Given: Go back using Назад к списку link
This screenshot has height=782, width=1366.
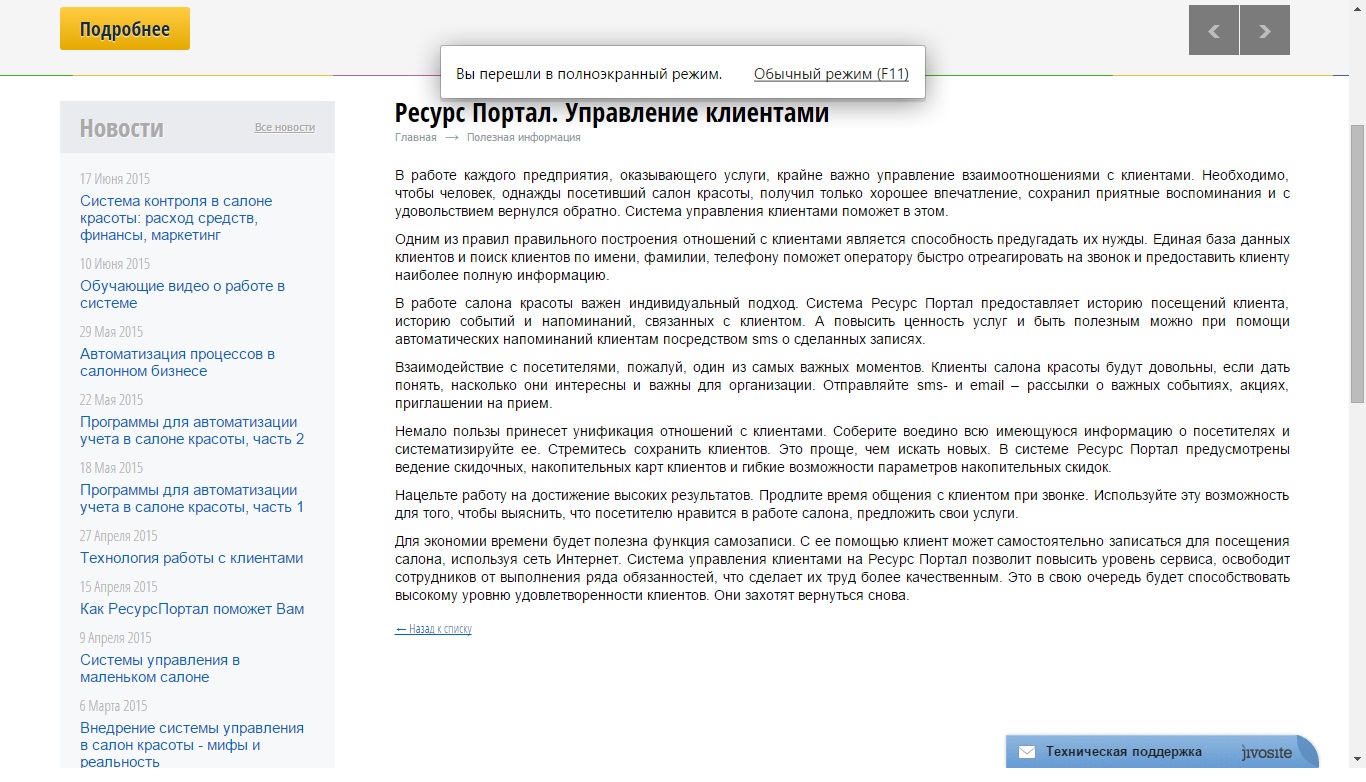Looking at the screenshot, I should tap(433, 629).
